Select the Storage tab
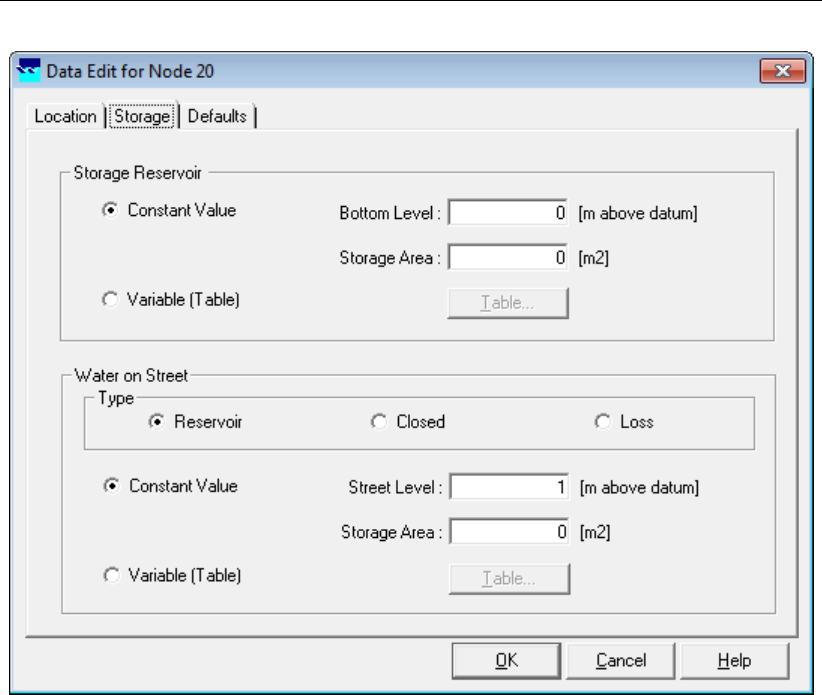822x695 pixels. click(x=143, y=116)
